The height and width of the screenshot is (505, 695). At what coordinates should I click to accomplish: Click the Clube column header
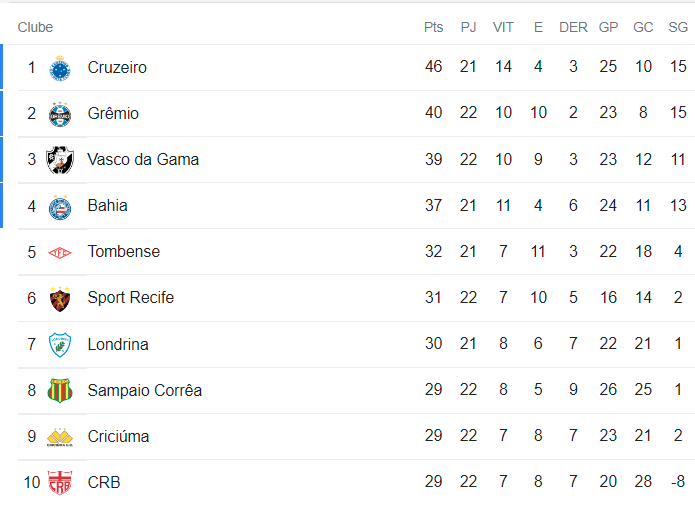(x=35, y=27)
